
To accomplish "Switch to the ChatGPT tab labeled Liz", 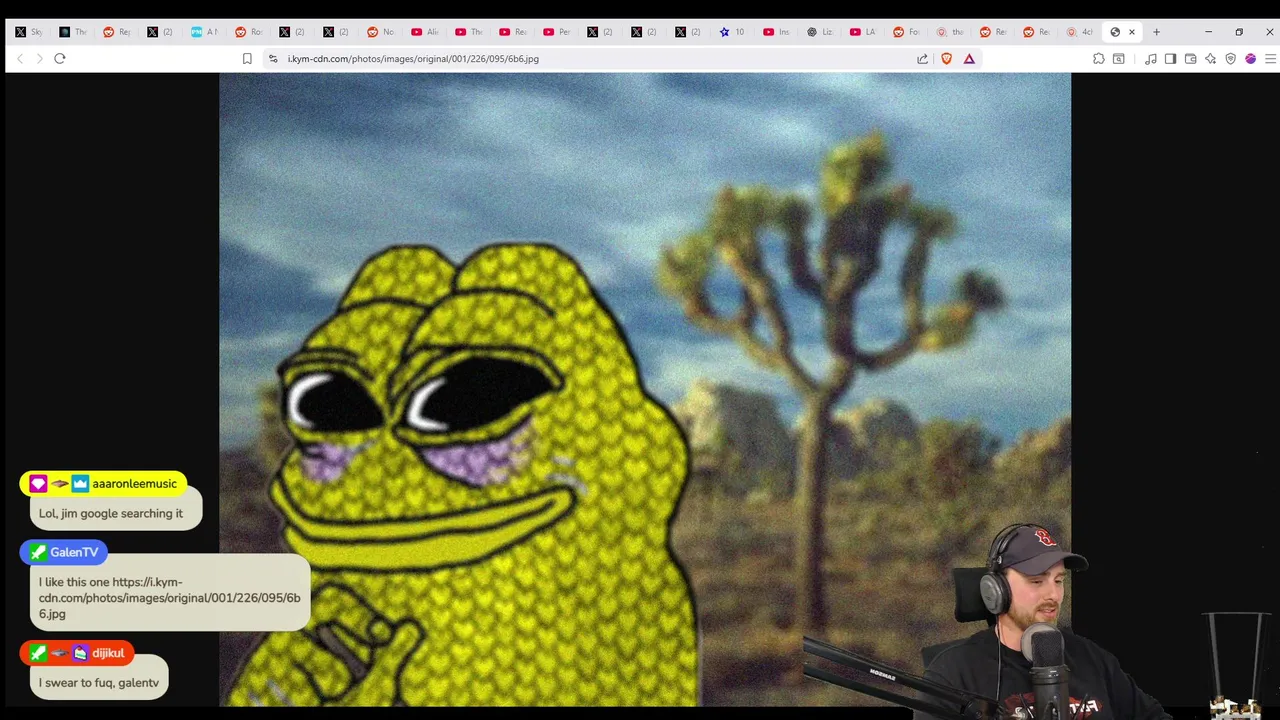I will [x=820, y=32].
